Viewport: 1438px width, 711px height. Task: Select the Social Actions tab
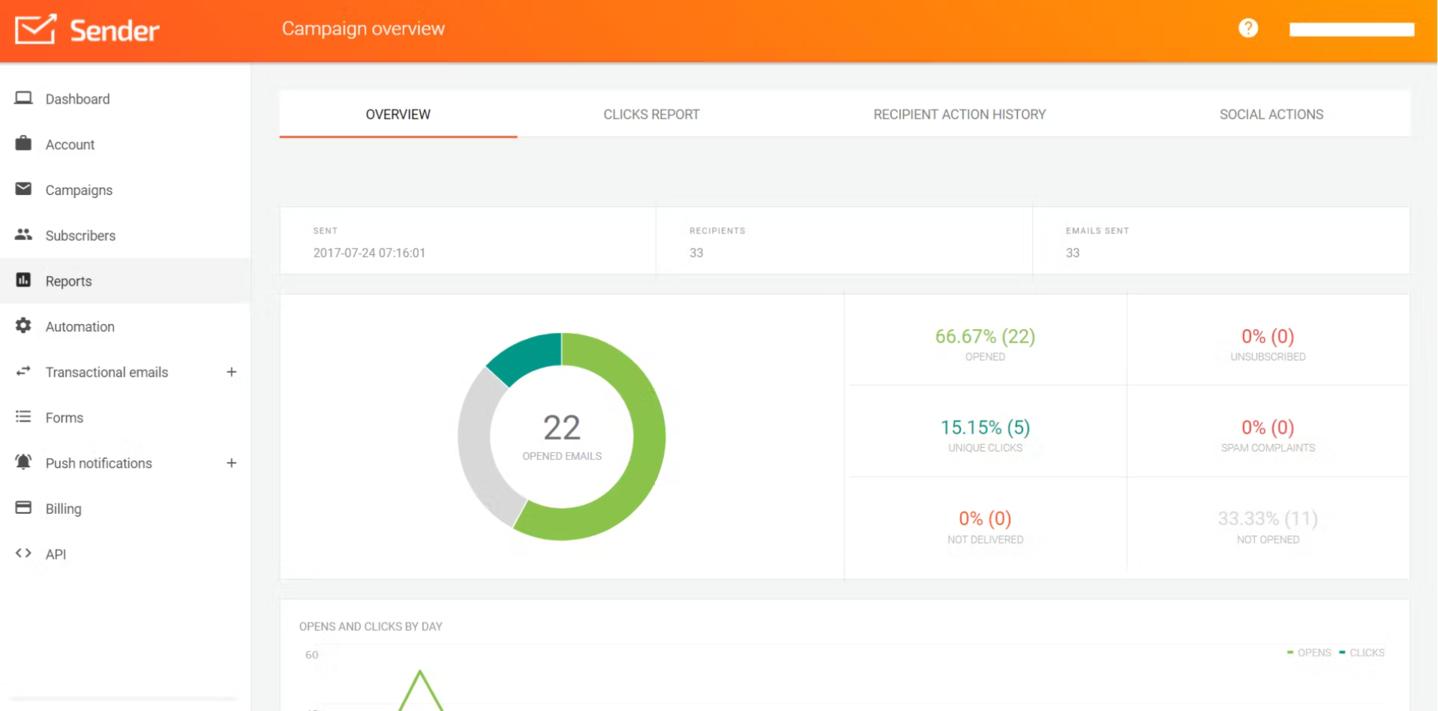click(x=1271, y=114)
